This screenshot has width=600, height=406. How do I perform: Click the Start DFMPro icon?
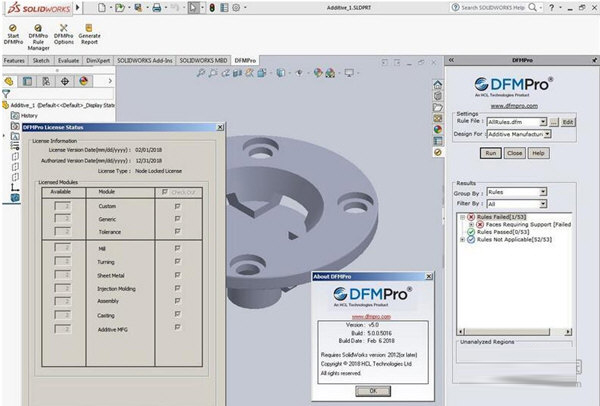[x=14, y=30]
